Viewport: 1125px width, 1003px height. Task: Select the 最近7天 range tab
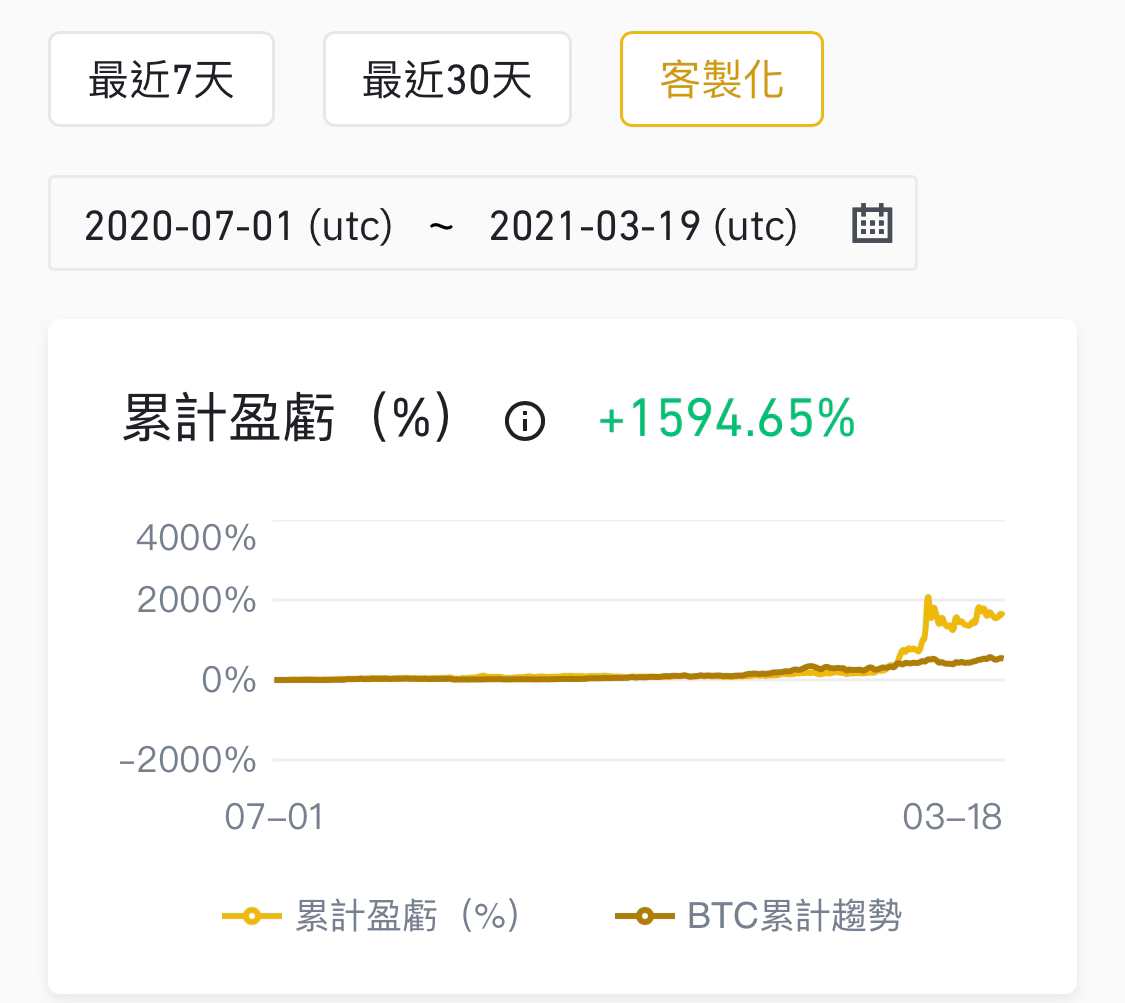pyautogui.click(x=161, y=79)
